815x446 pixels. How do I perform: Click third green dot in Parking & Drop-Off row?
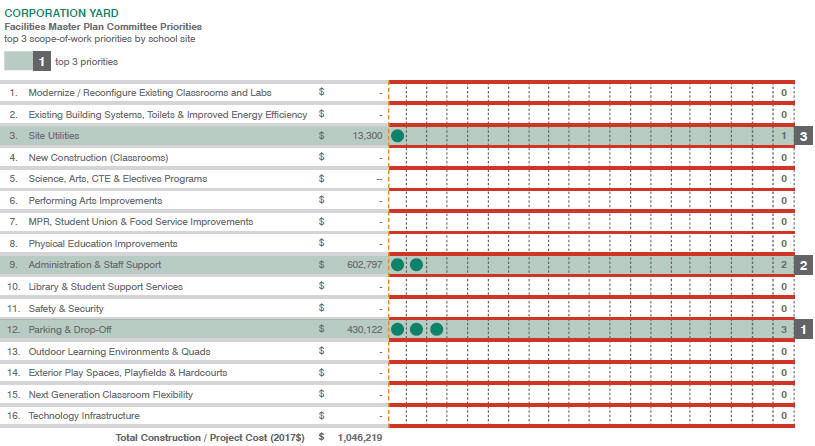(436, 329)
